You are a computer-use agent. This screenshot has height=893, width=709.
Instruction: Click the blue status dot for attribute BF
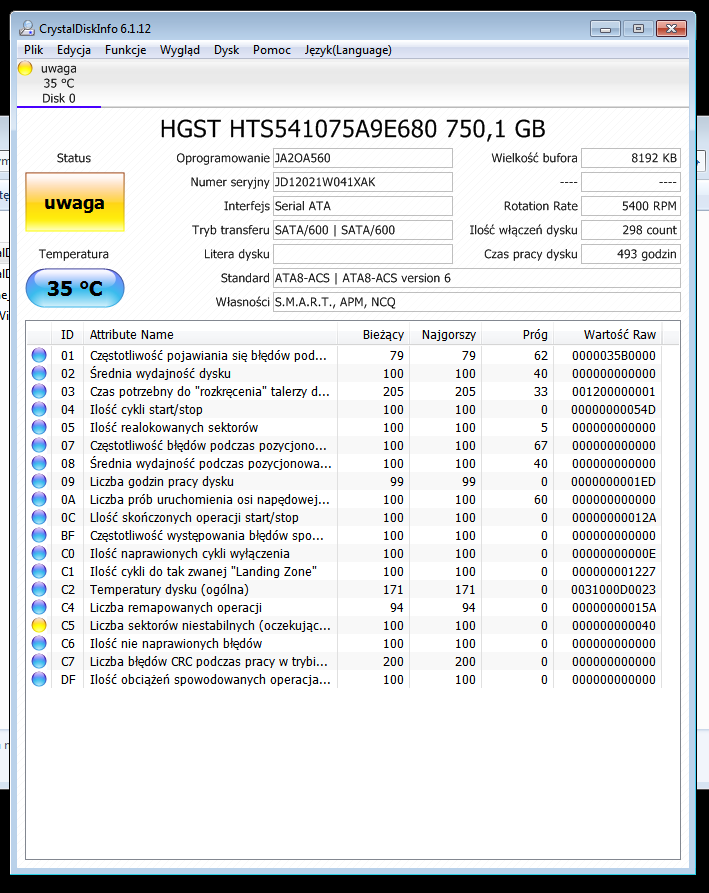coord(39,535)
